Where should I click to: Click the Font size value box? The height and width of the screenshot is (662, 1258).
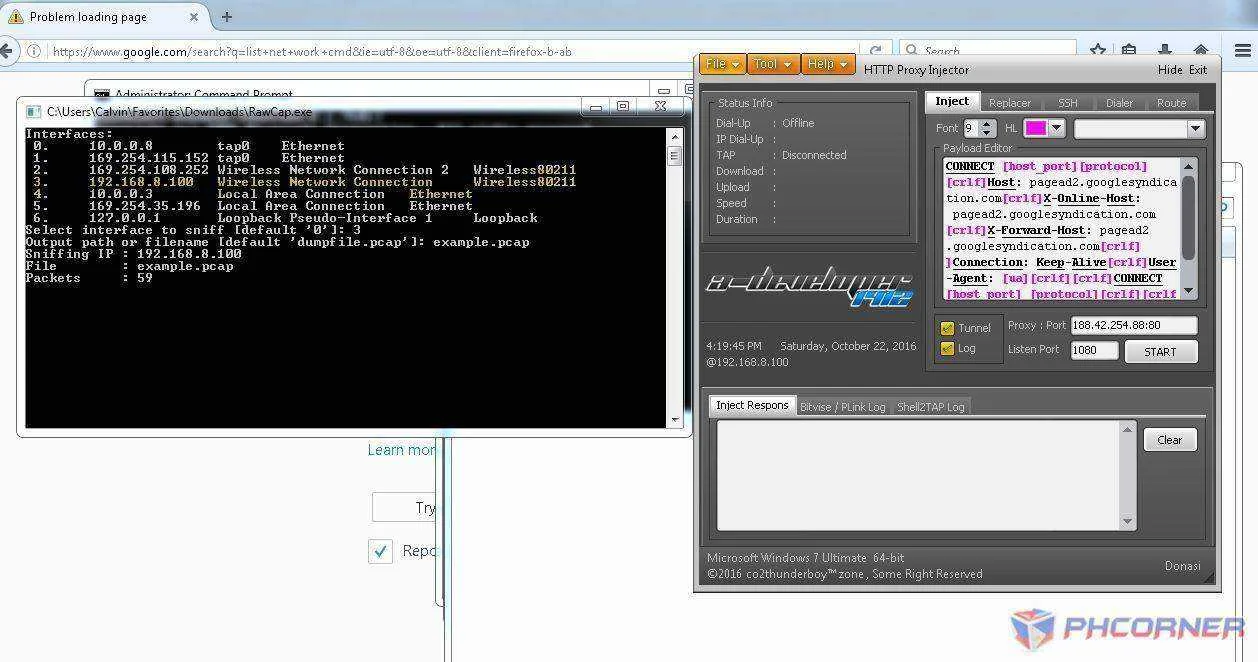click(971, 128)
